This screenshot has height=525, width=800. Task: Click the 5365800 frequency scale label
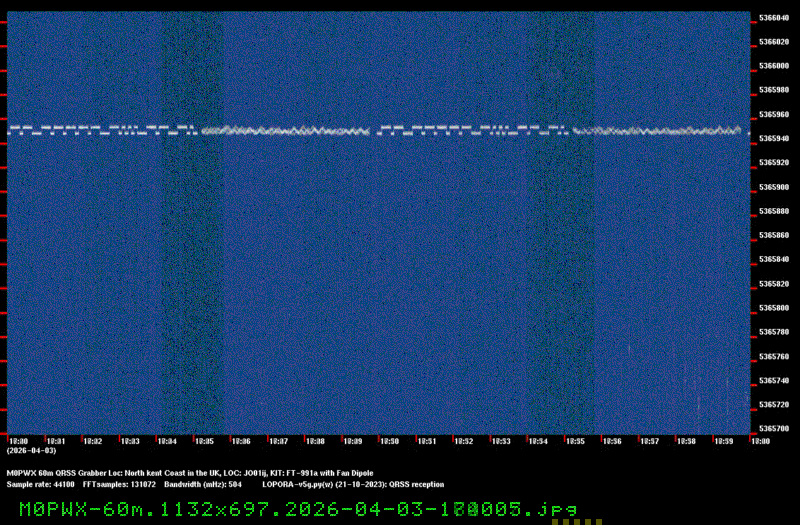coord(774,308)
